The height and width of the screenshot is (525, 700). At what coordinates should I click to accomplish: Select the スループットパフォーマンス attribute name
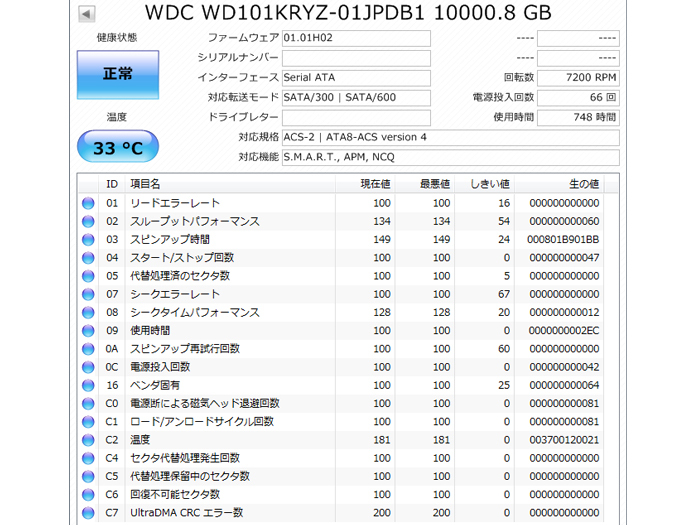click(x=195, y=221)
